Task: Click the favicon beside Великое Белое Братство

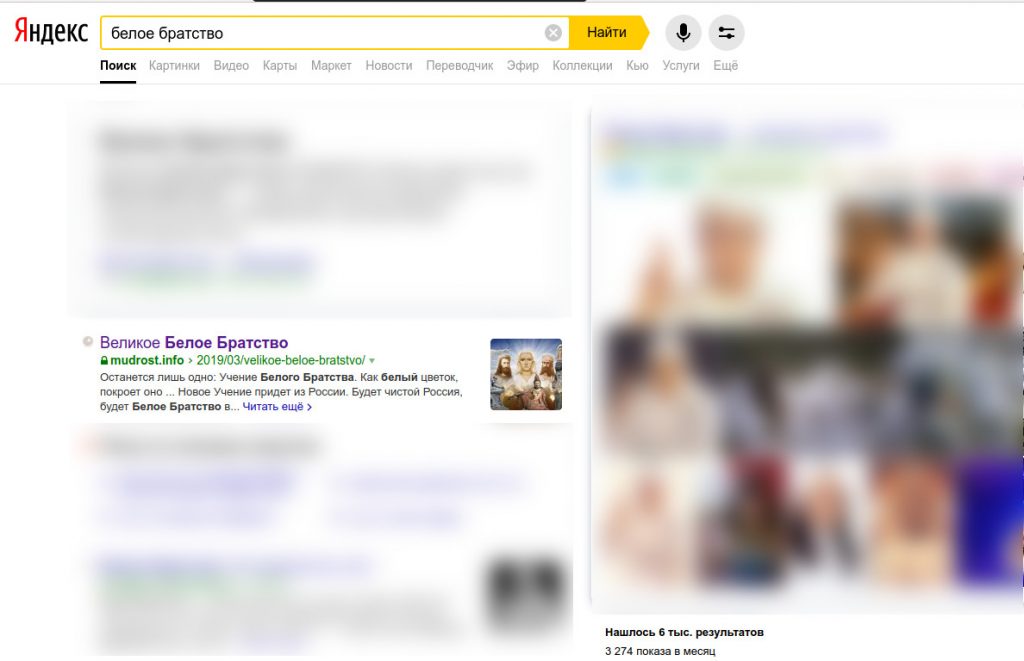Action: (x=88, y=341)
